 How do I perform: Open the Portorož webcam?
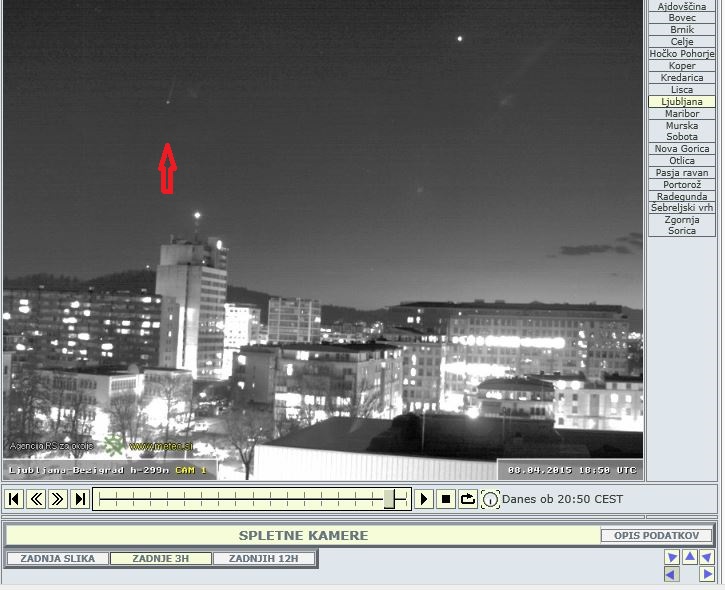tap(681, 185)
